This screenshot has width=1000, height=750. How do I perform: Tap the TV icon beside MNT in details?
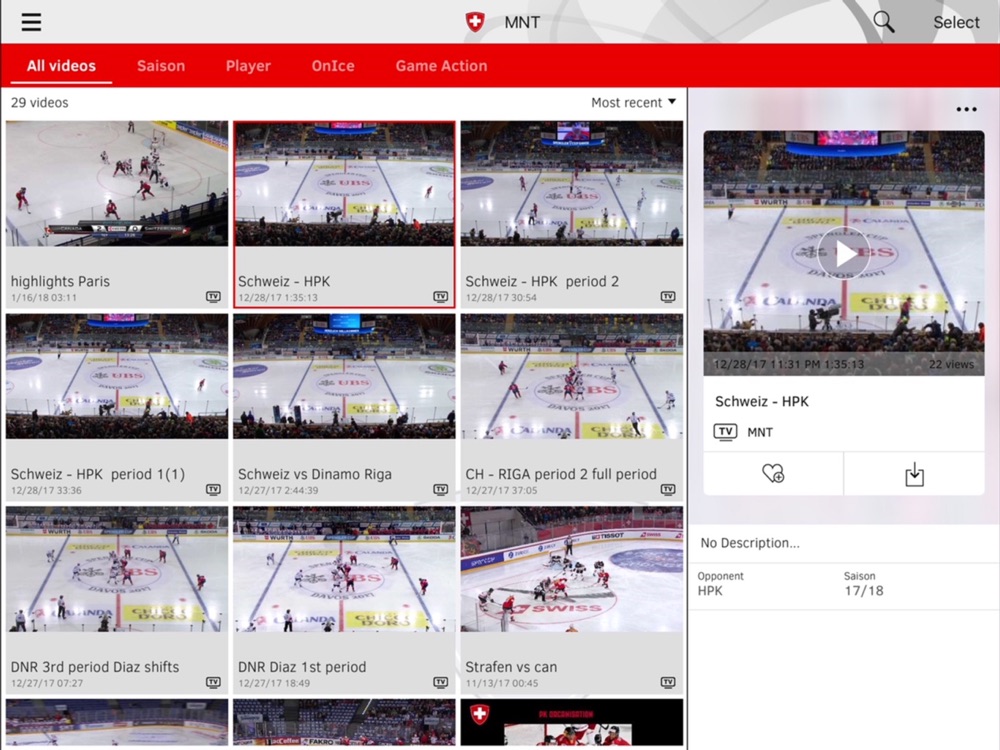point(725,432)
